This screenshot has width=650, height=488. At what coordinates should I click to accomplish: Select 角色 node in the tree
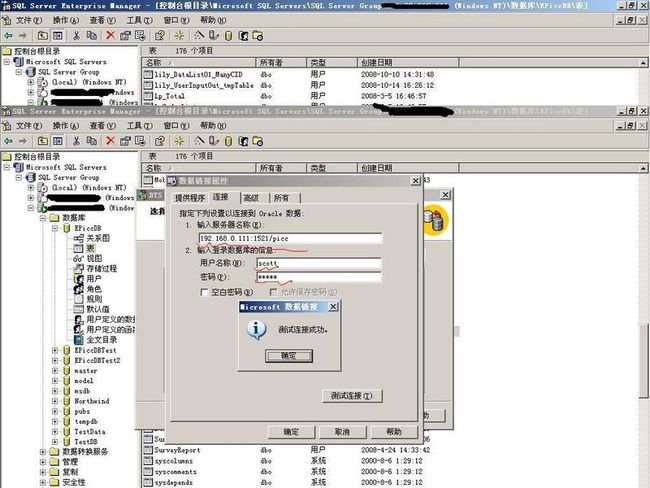94,289
